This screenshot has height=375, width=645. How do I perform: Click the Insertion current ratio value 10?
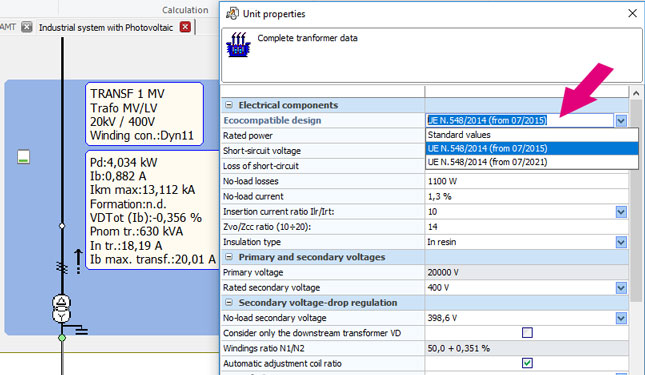point(432,212)
